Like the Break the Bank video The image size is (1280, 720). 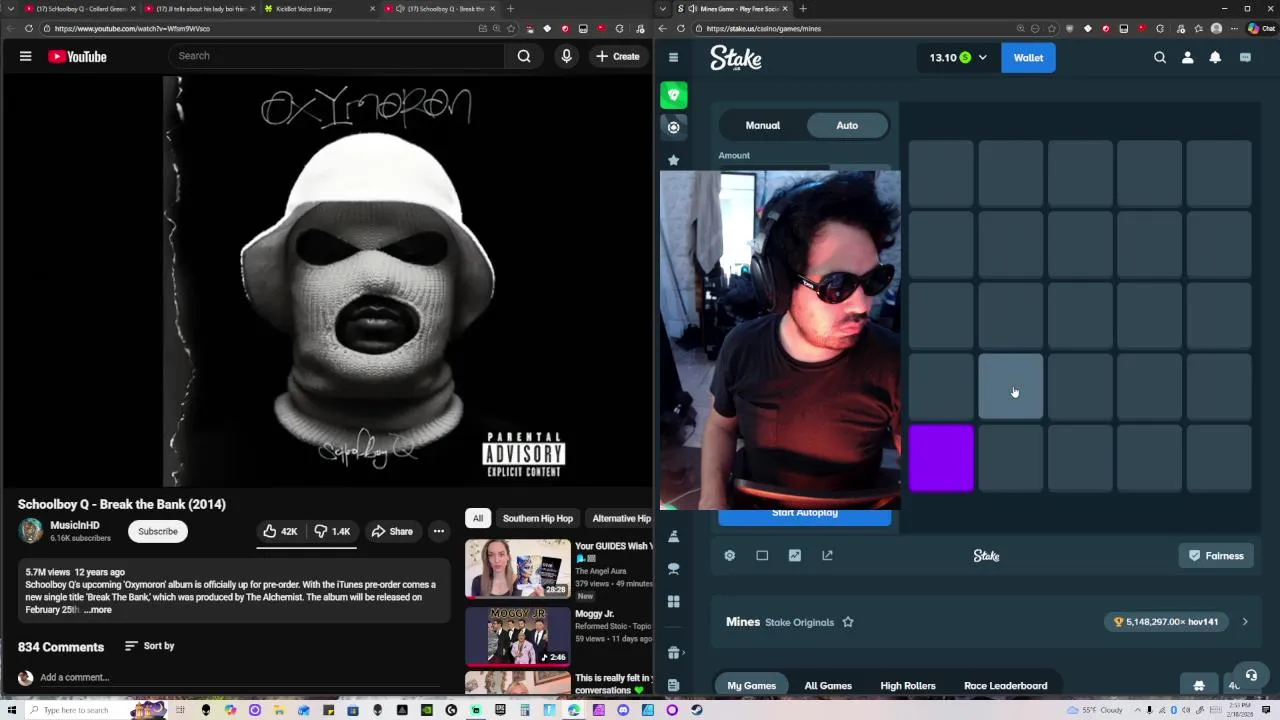[279, 531]
